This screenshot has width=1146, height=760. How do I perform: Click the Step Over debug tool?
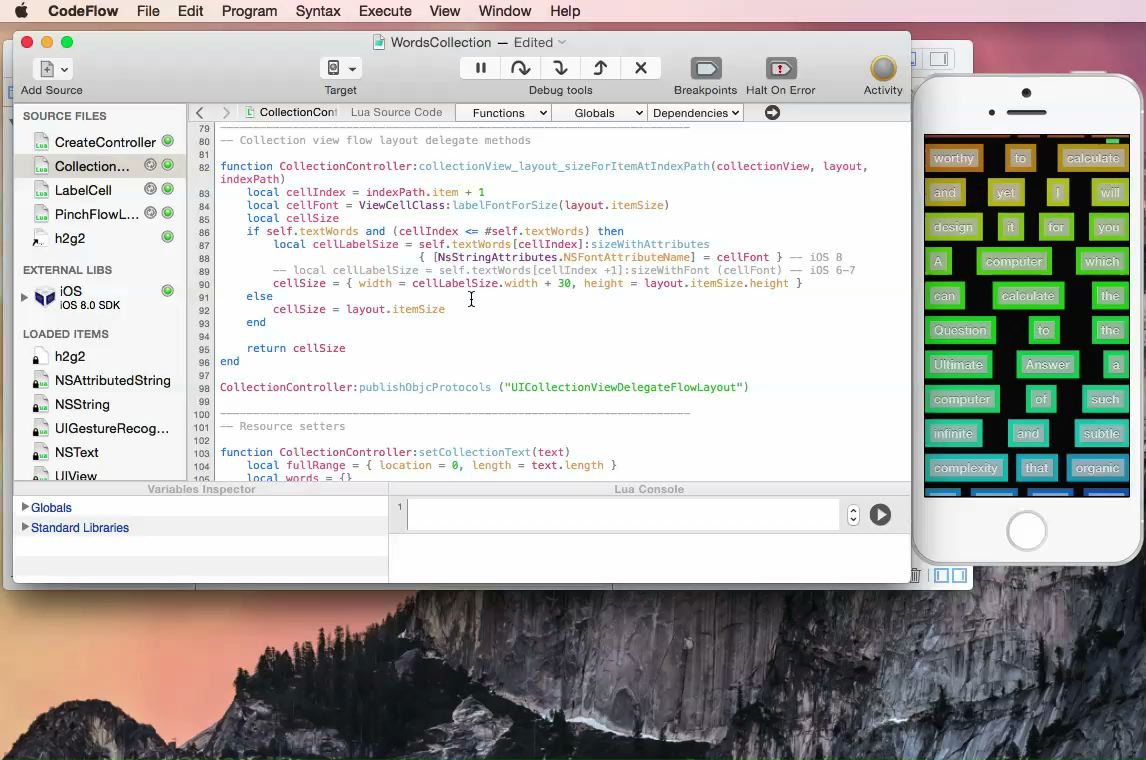tap(520, 68)
